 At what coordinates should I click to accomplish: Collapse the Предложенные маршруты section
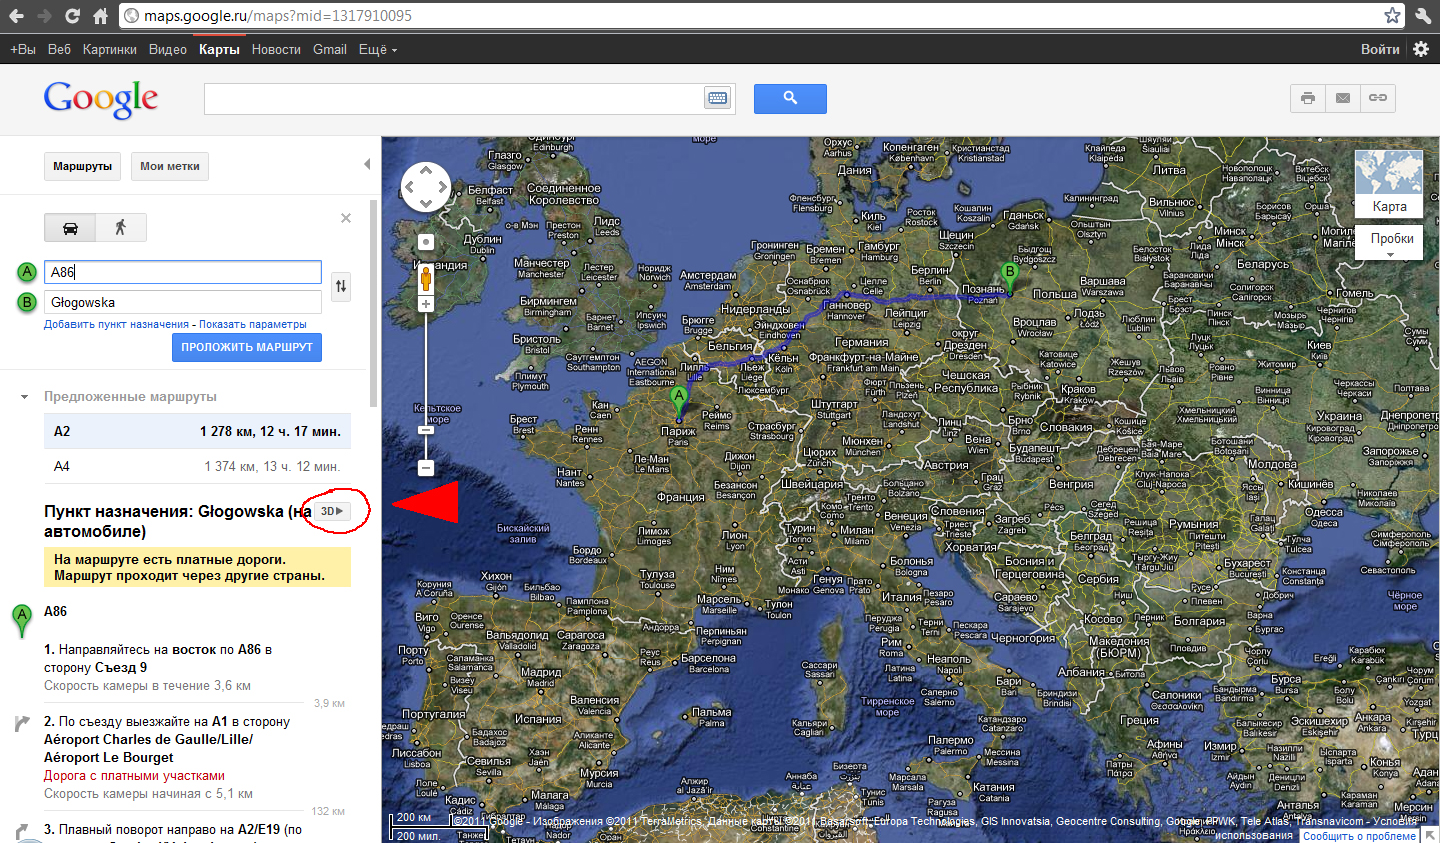(x=24, y=397)
